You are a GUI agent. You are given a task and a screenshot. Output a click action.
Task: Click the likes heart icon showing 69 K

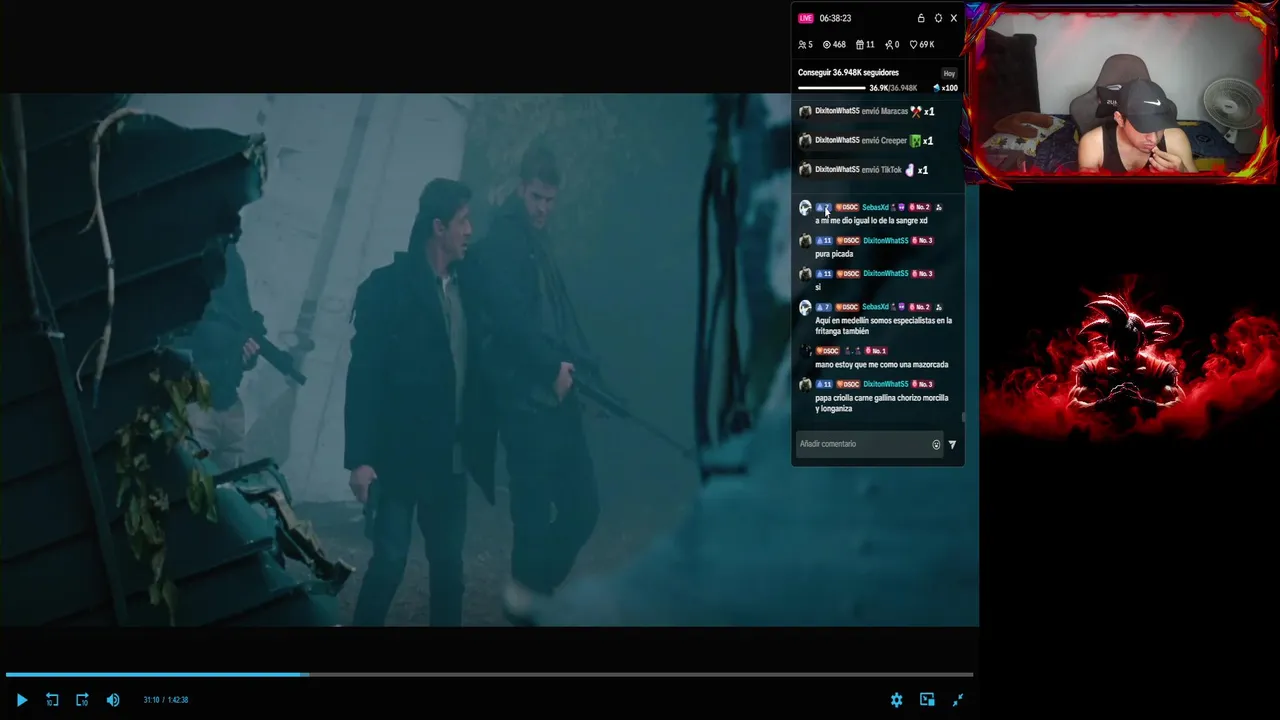tap(913, 45)
